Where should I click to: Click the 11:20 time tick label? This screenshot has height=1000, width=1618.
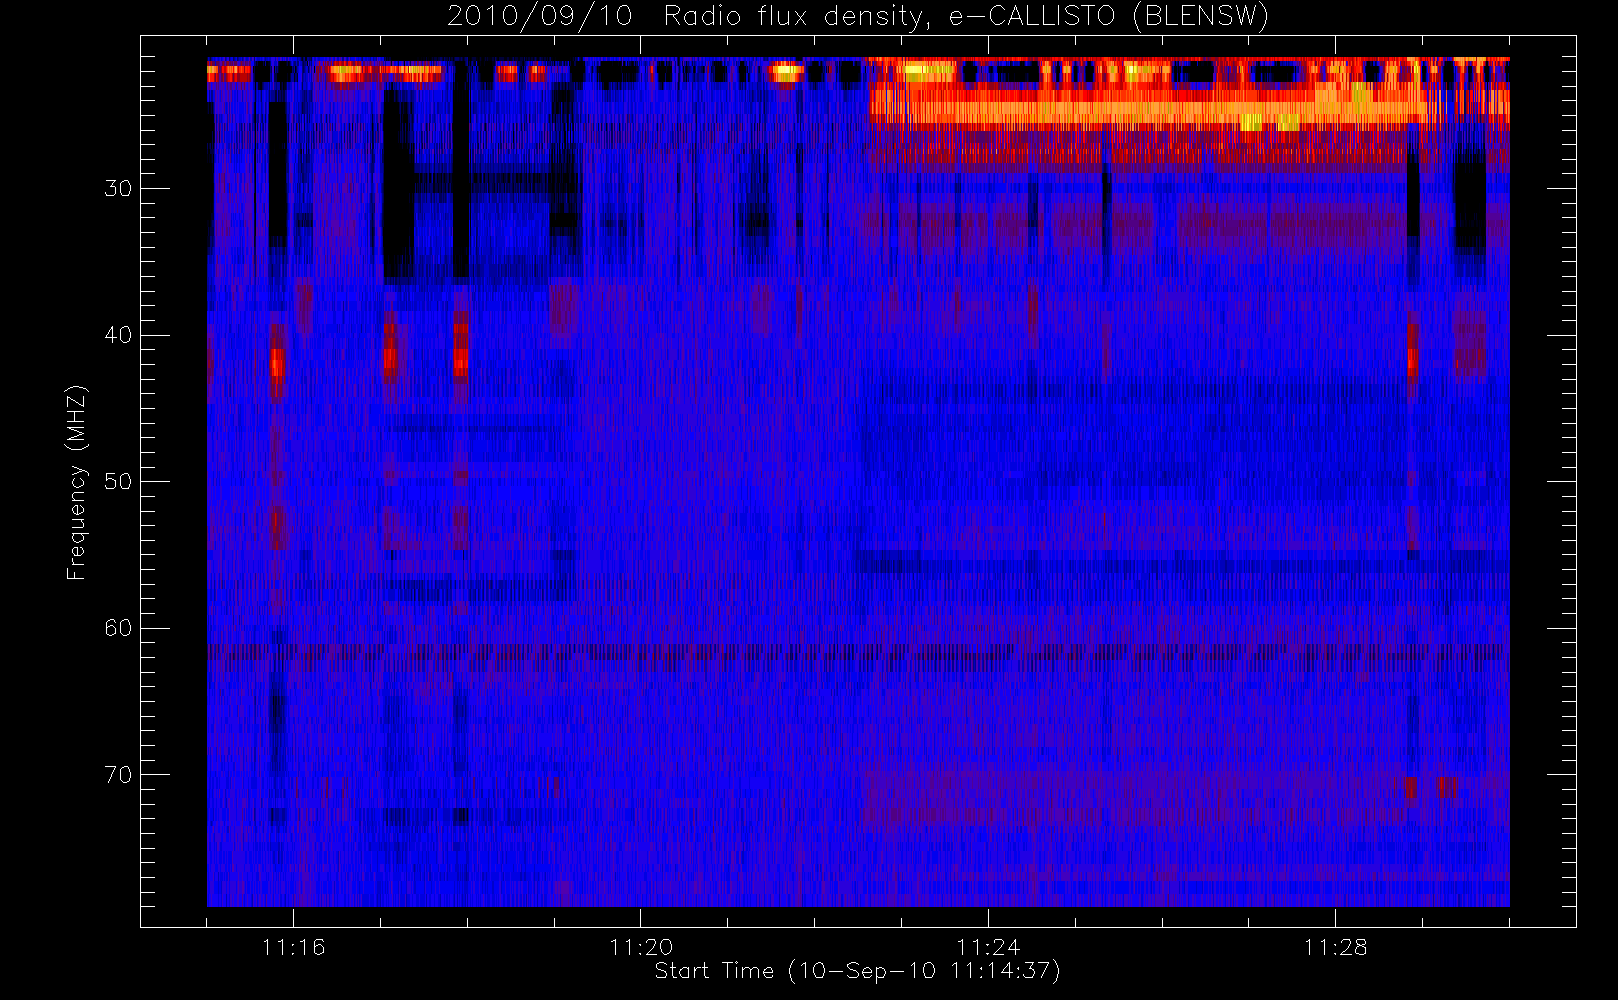click(640, 946)
